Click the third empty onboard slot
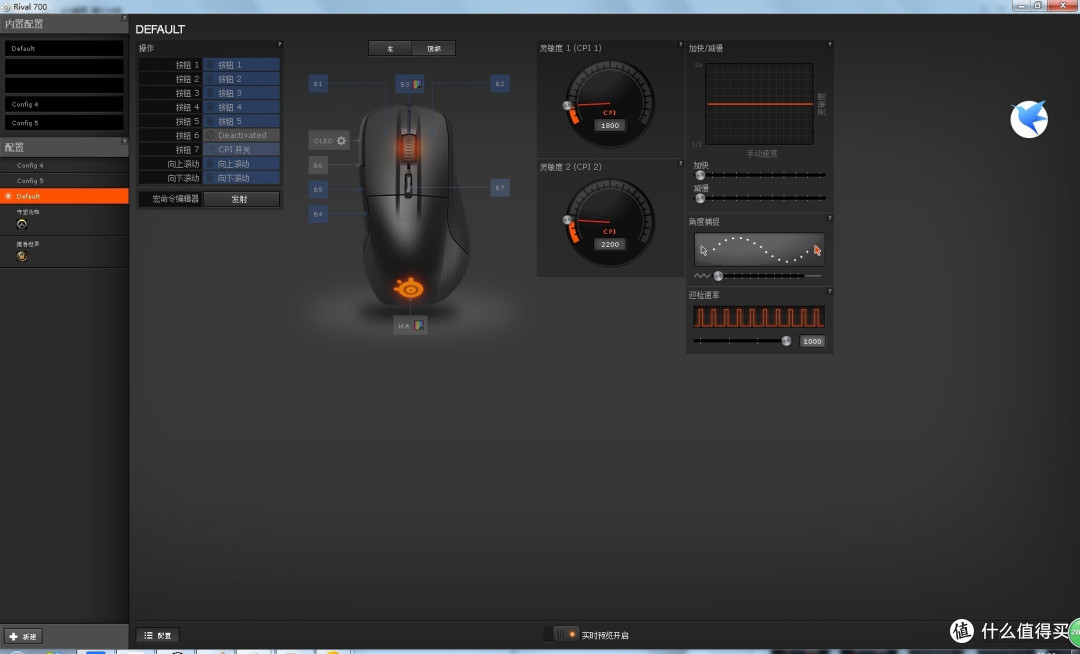The image size is (1080, 654). click(x=64, y=85)
